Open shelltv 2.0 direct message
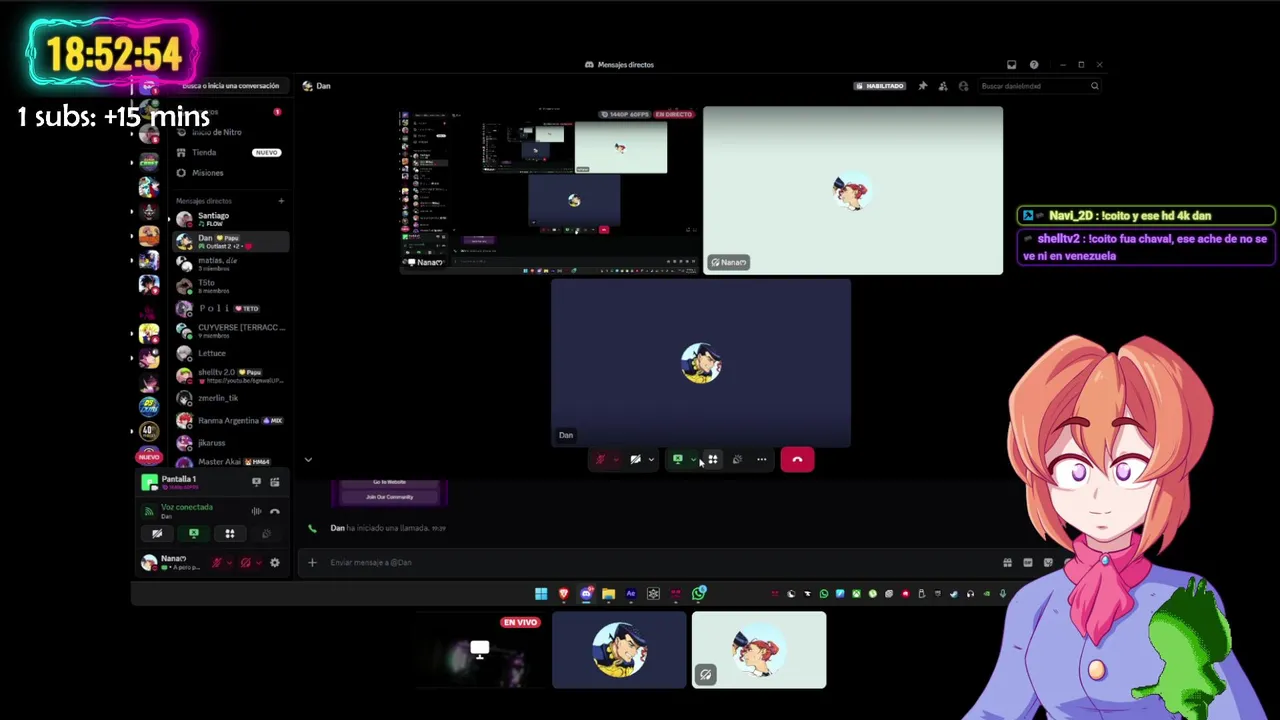This screenshot has width=1280, height=720. point(231,376)
